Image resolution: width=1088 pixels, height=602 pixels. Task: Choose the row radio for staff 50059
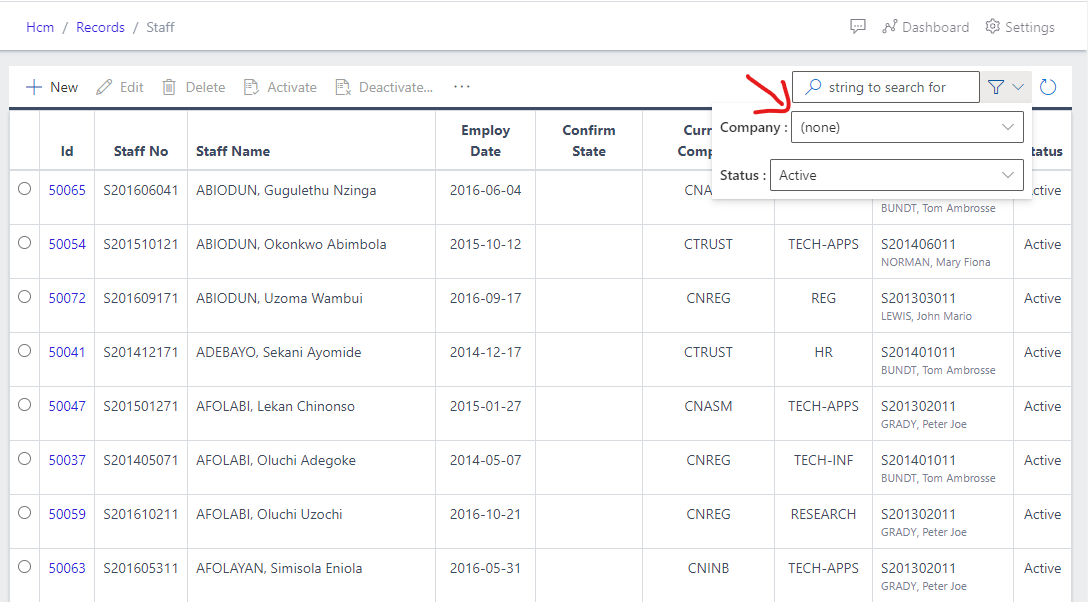[x=24, y=513]
